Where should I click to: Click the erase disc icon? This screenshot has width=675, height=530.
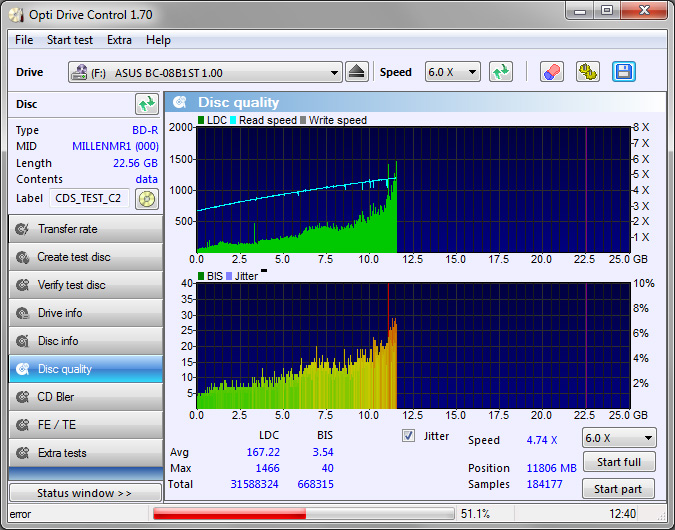coord(551,72)
